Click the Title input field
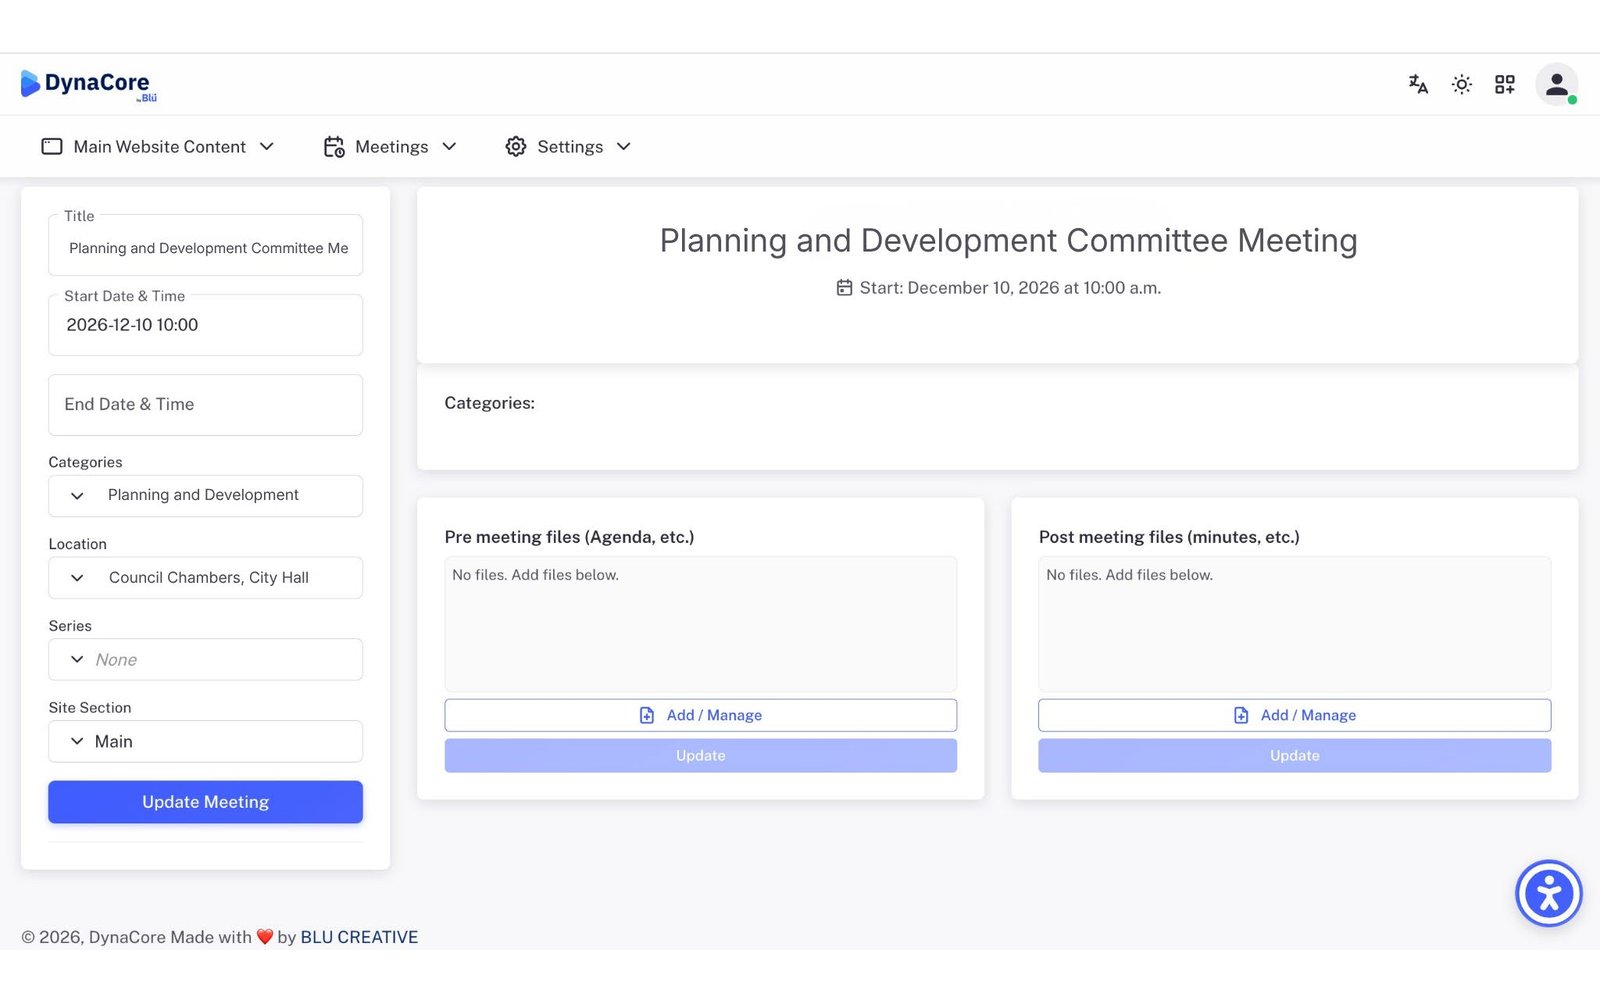The height and width of the screenshot is (1000, 1600). coord(205,246)
